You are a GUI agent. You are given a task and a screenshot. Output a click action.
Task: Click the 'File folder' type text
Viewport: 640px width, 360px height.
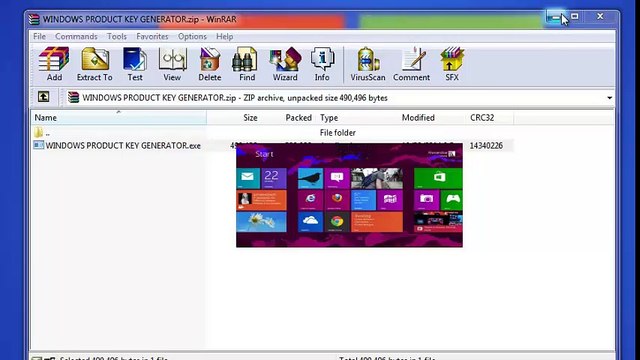click(338, 133)
